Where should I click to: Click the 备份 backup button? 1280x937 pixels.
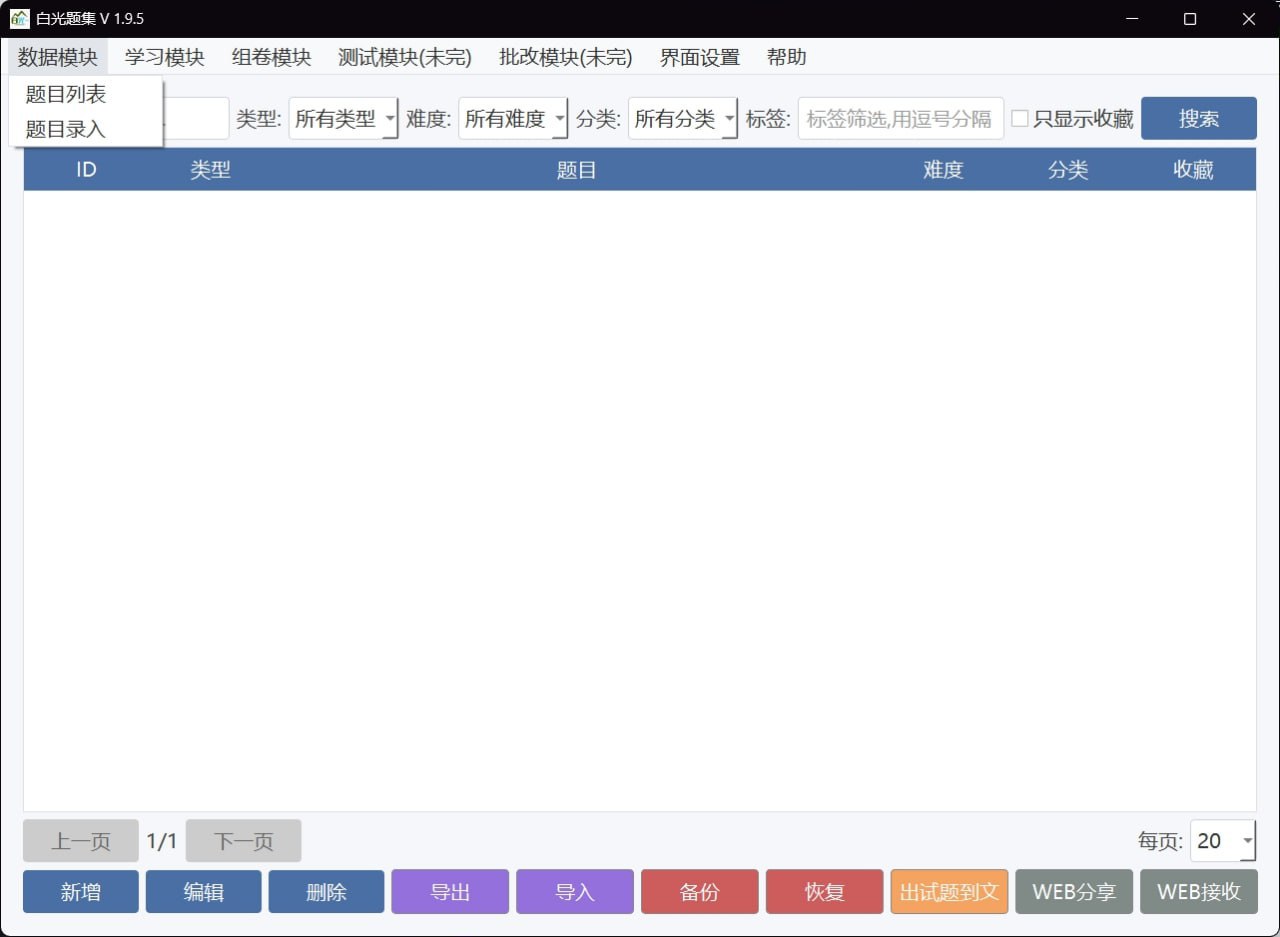tap(699, 891)
